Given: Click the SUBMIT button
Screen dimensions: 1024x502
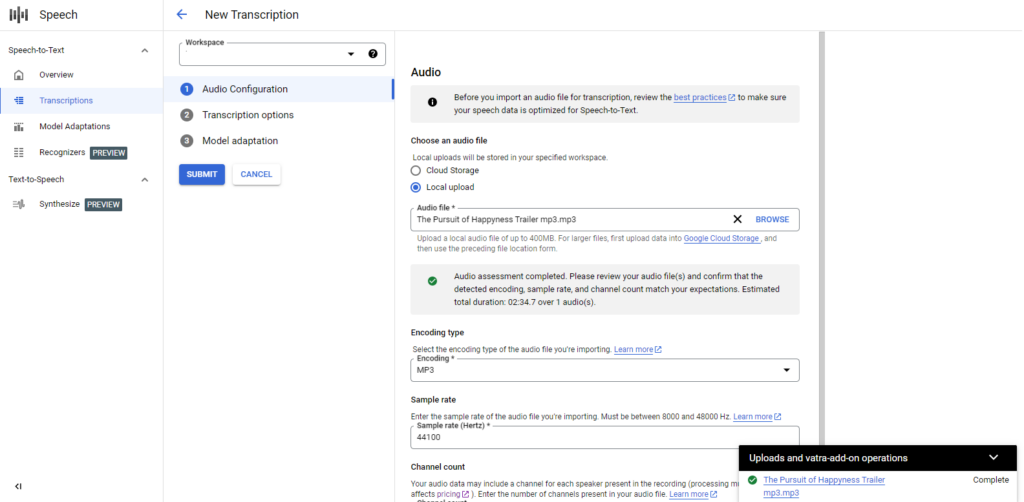Looking at the screenshot, I should pyautogui.click(x=202, y=174).
